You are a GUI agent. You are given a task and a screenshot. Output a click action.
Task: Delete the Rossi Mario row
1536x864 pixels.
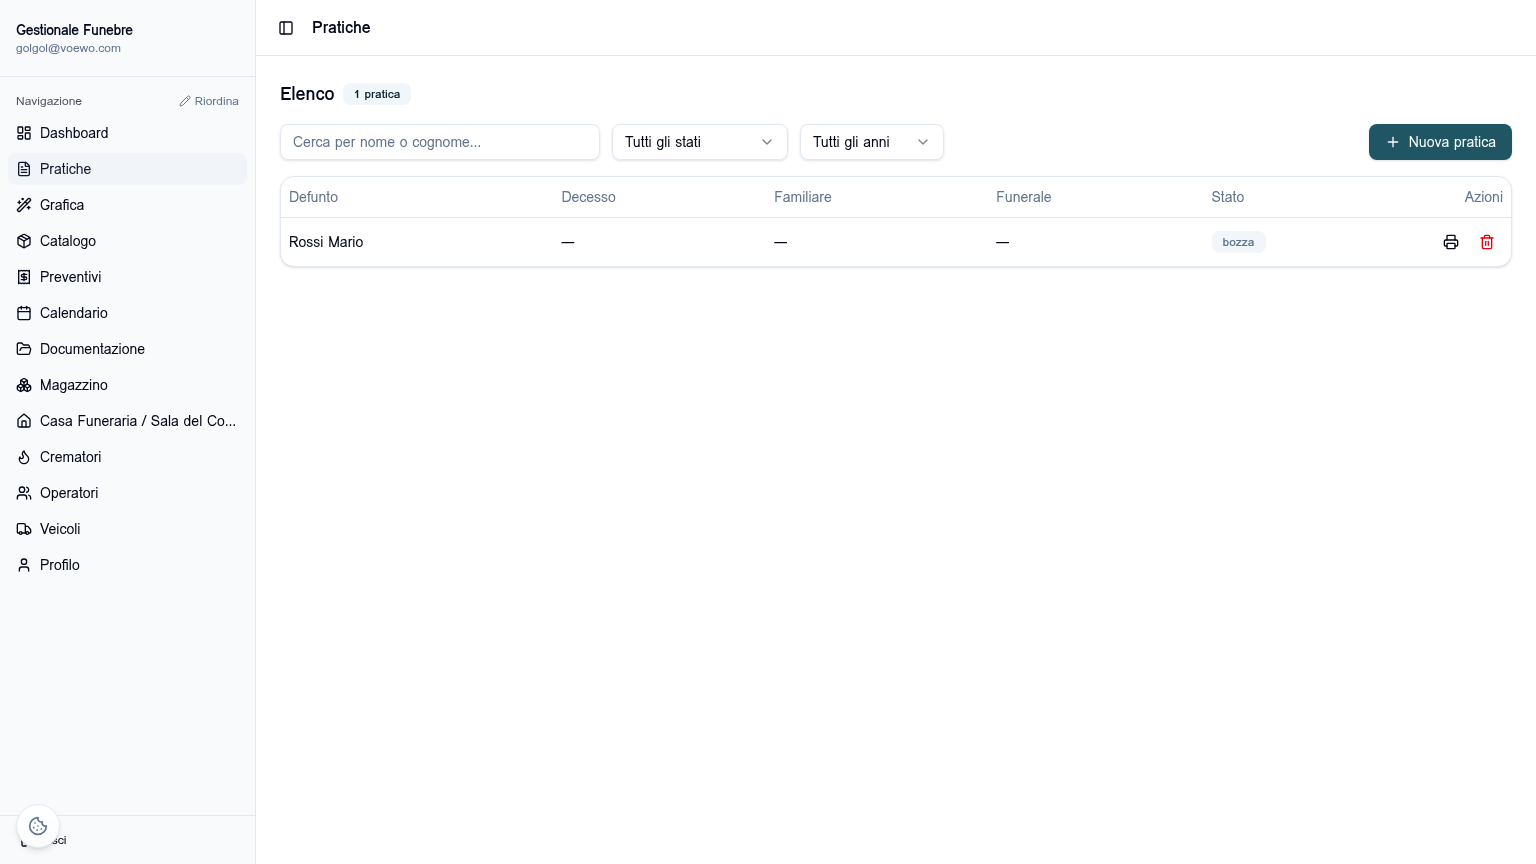click(1487, 242)
